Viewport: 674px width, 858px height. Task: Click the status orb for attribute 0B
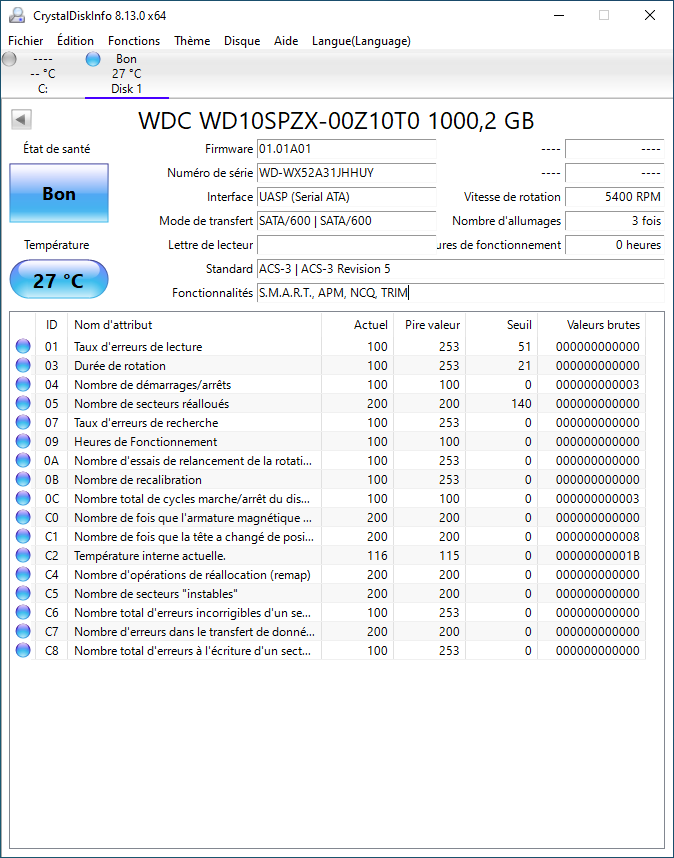23,479
